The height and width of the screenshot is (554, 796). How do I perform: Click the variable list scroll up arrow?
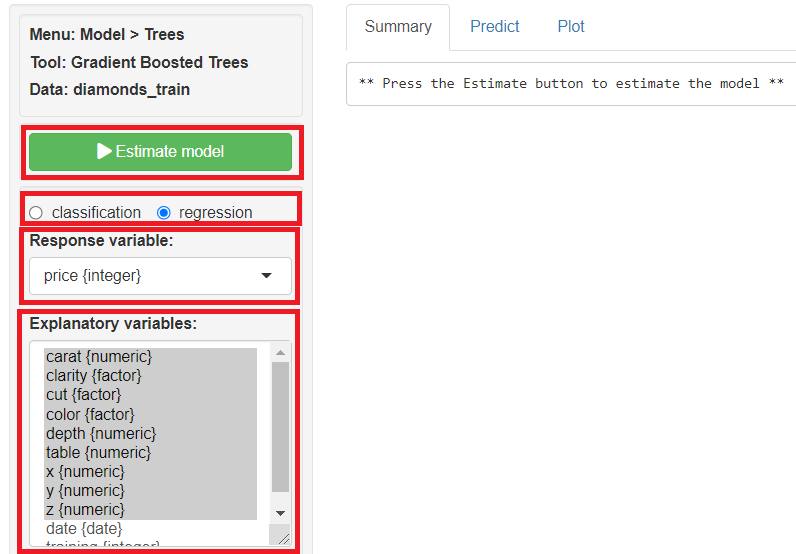[x=280, y=352]
